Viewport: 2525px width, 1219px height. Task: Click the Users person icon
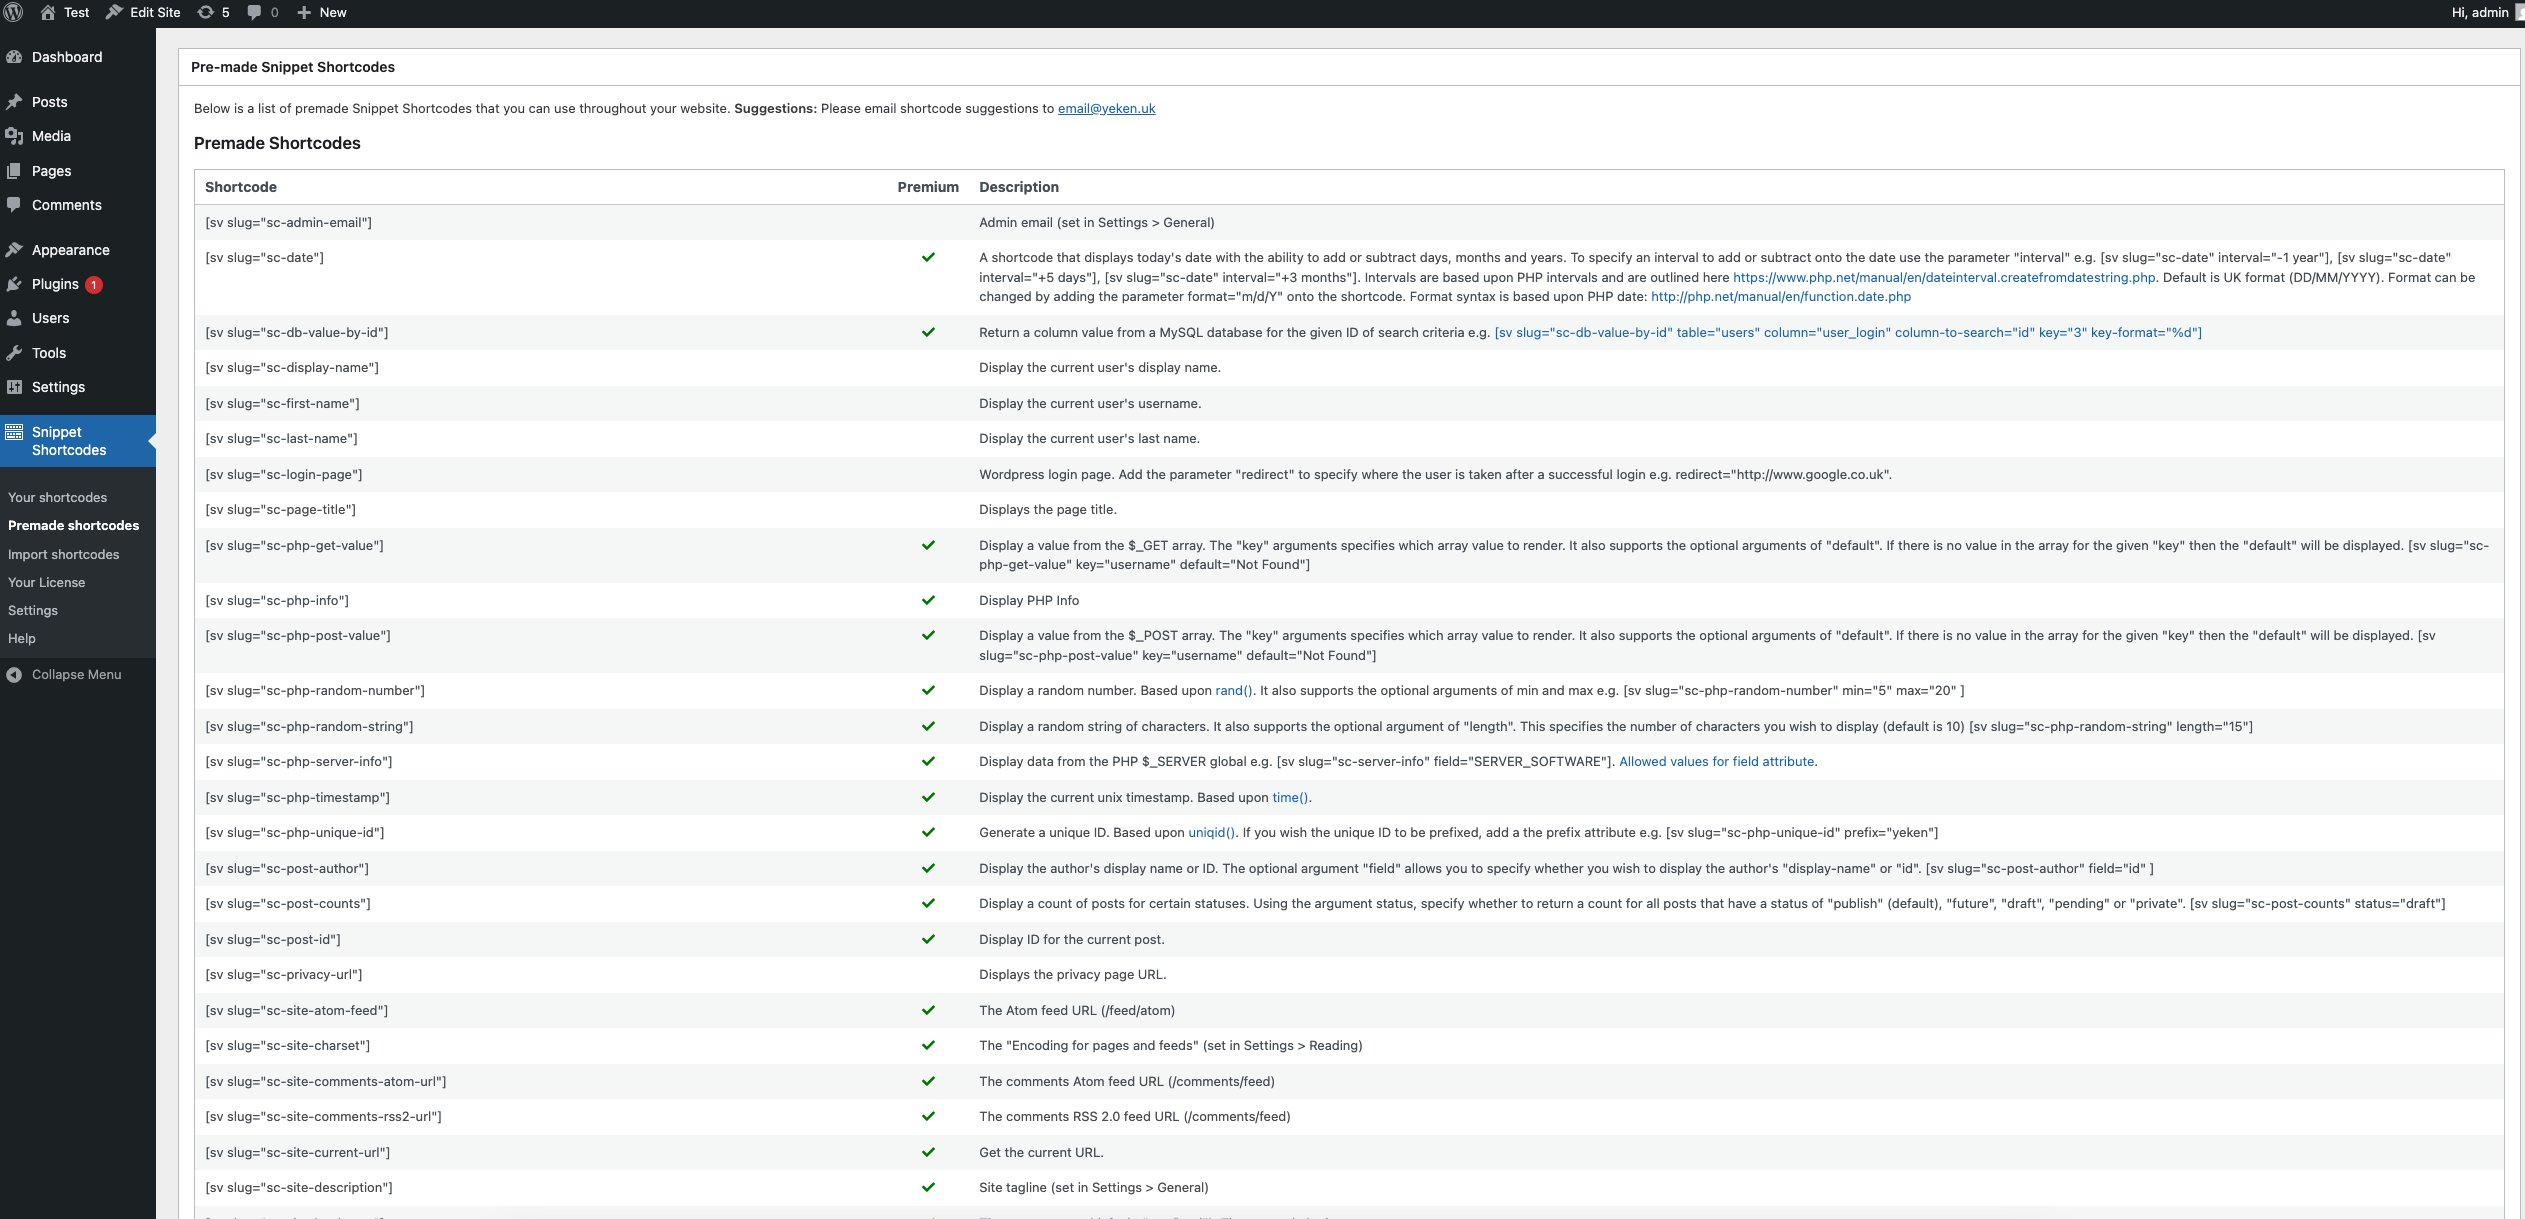coord(14,318)
